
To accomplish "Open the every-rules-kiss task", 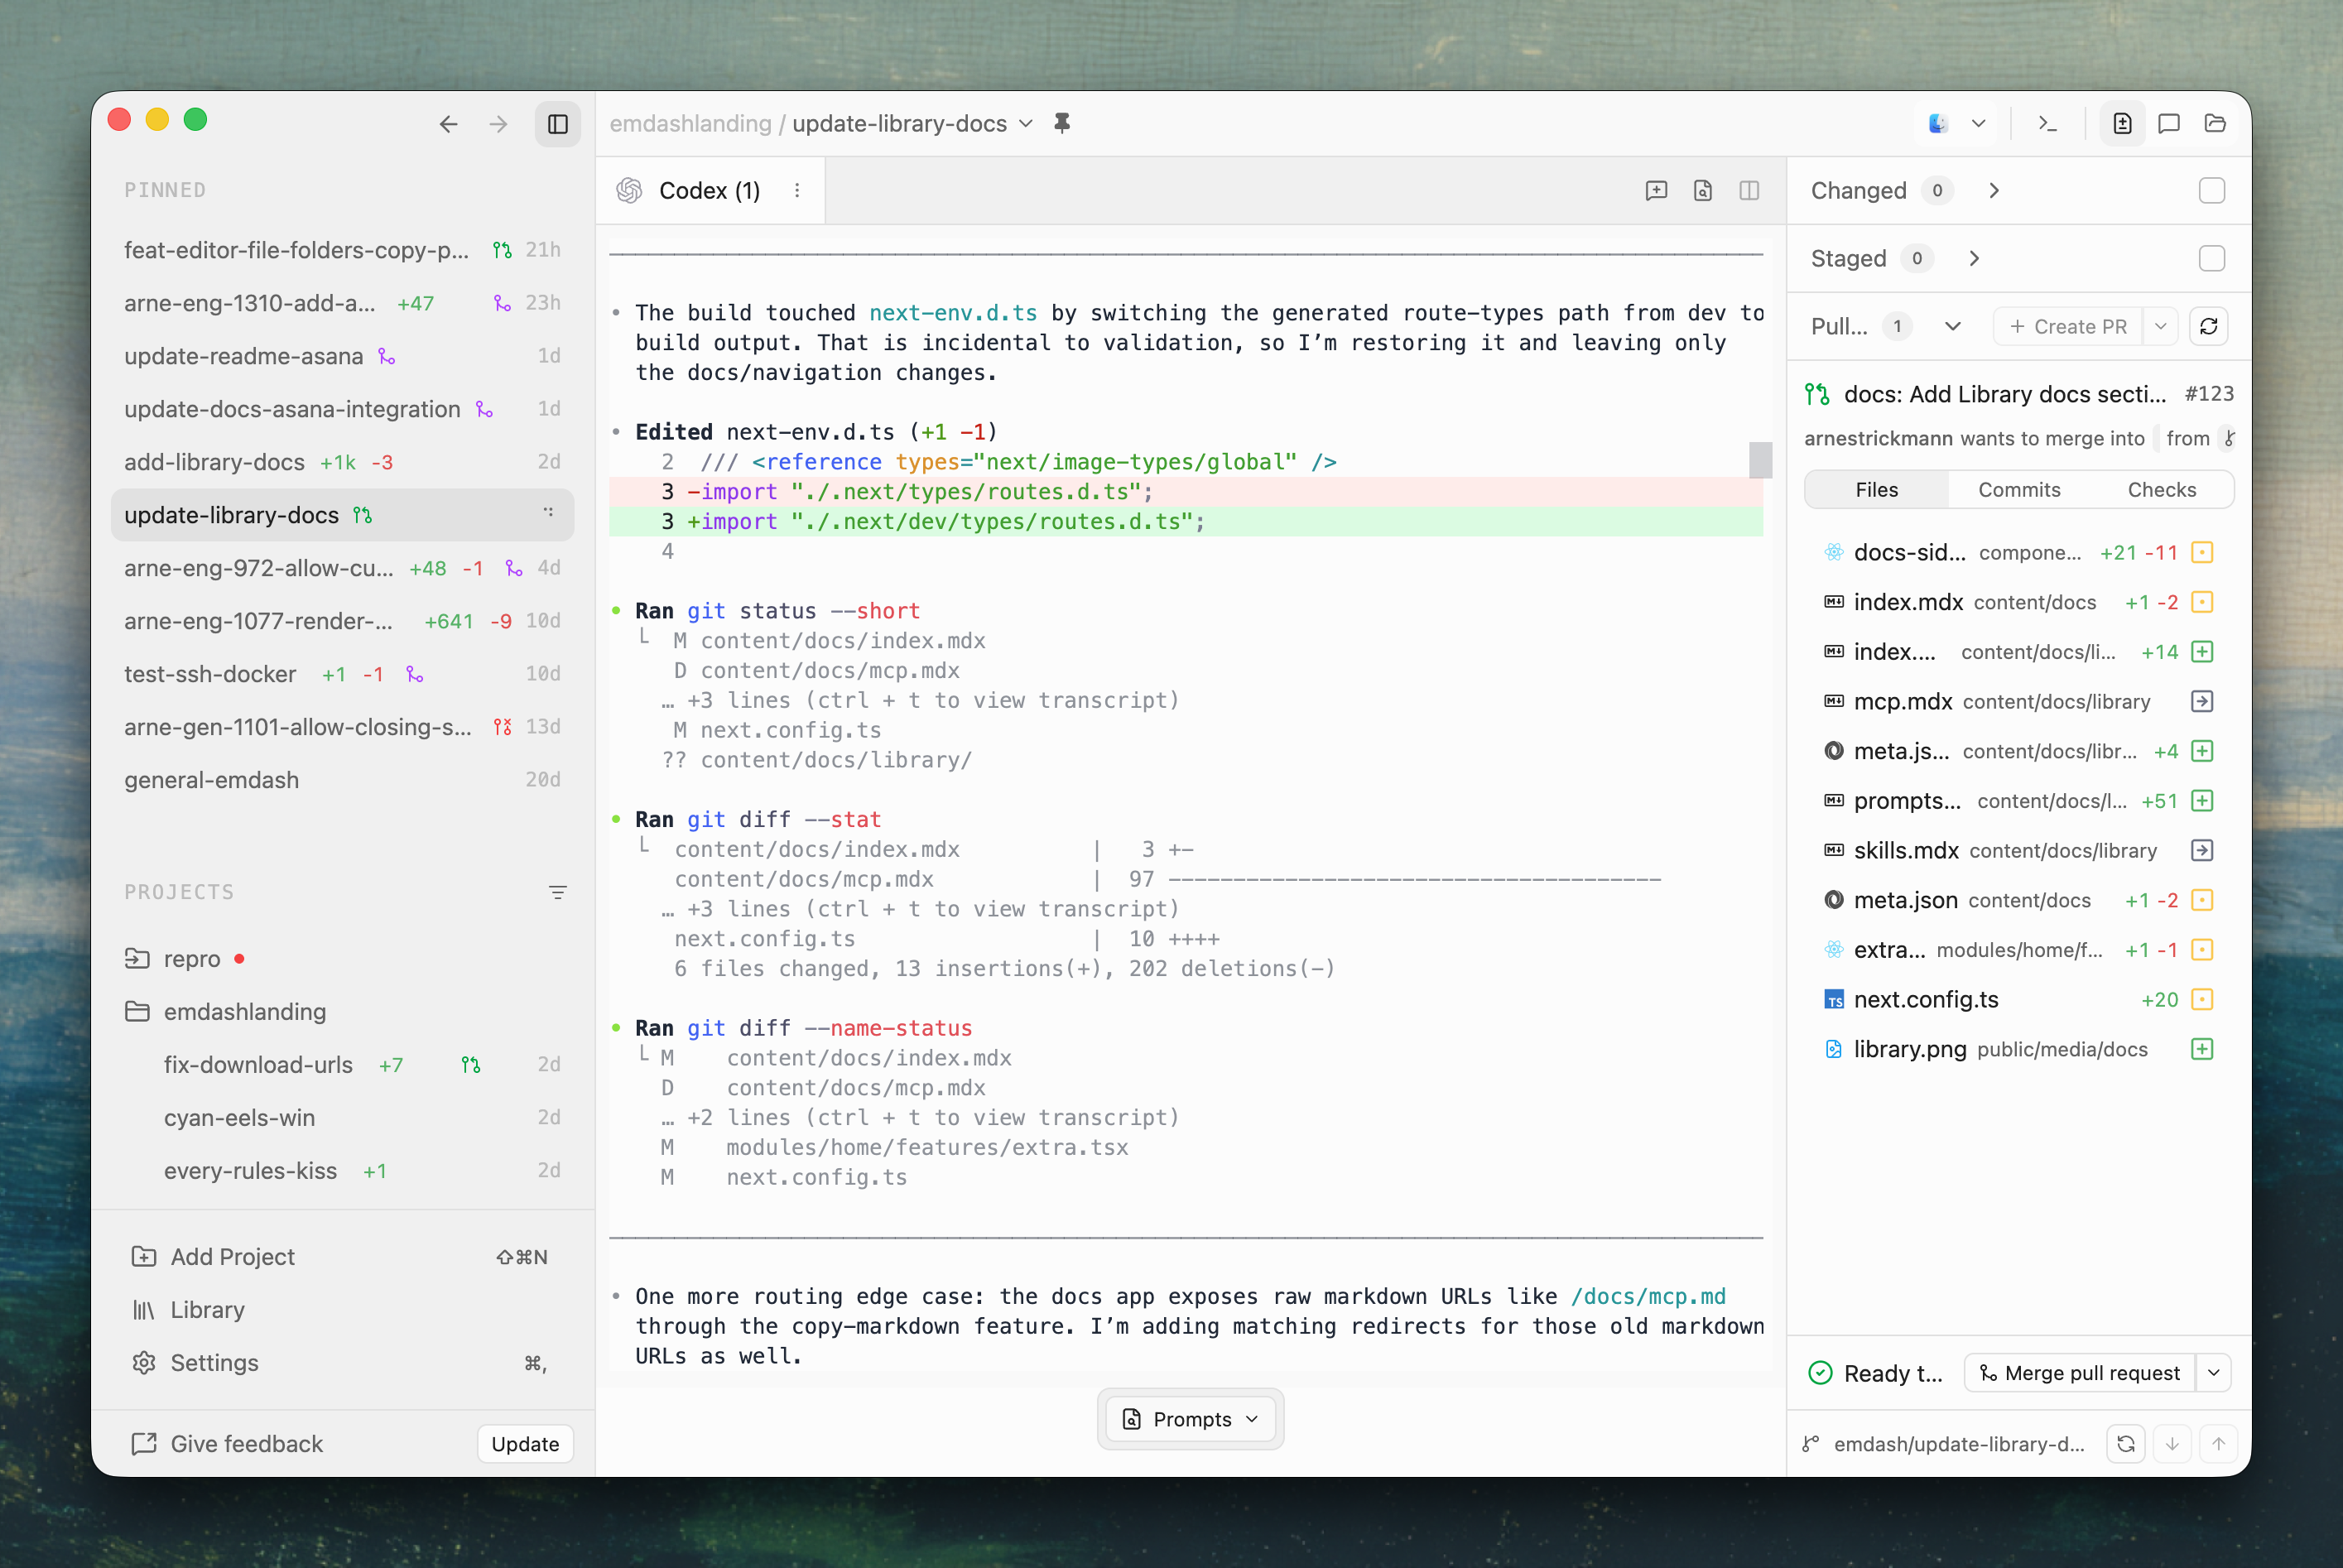I will [342, 1171].
